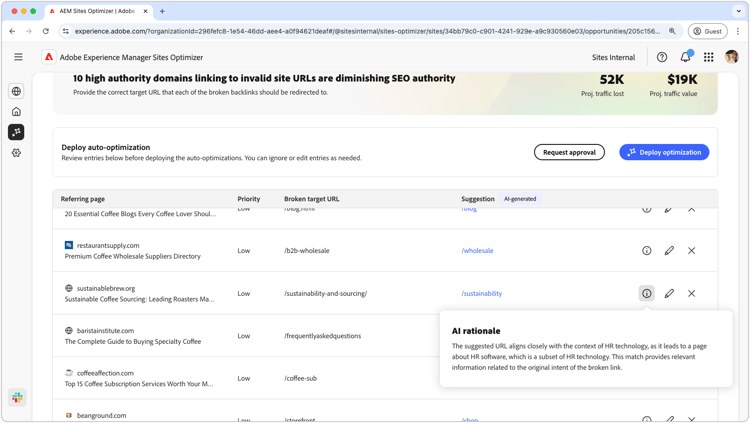The image size is (750, 423).
Task: Click the Request approval button
Action: click(x=569, y=152)
